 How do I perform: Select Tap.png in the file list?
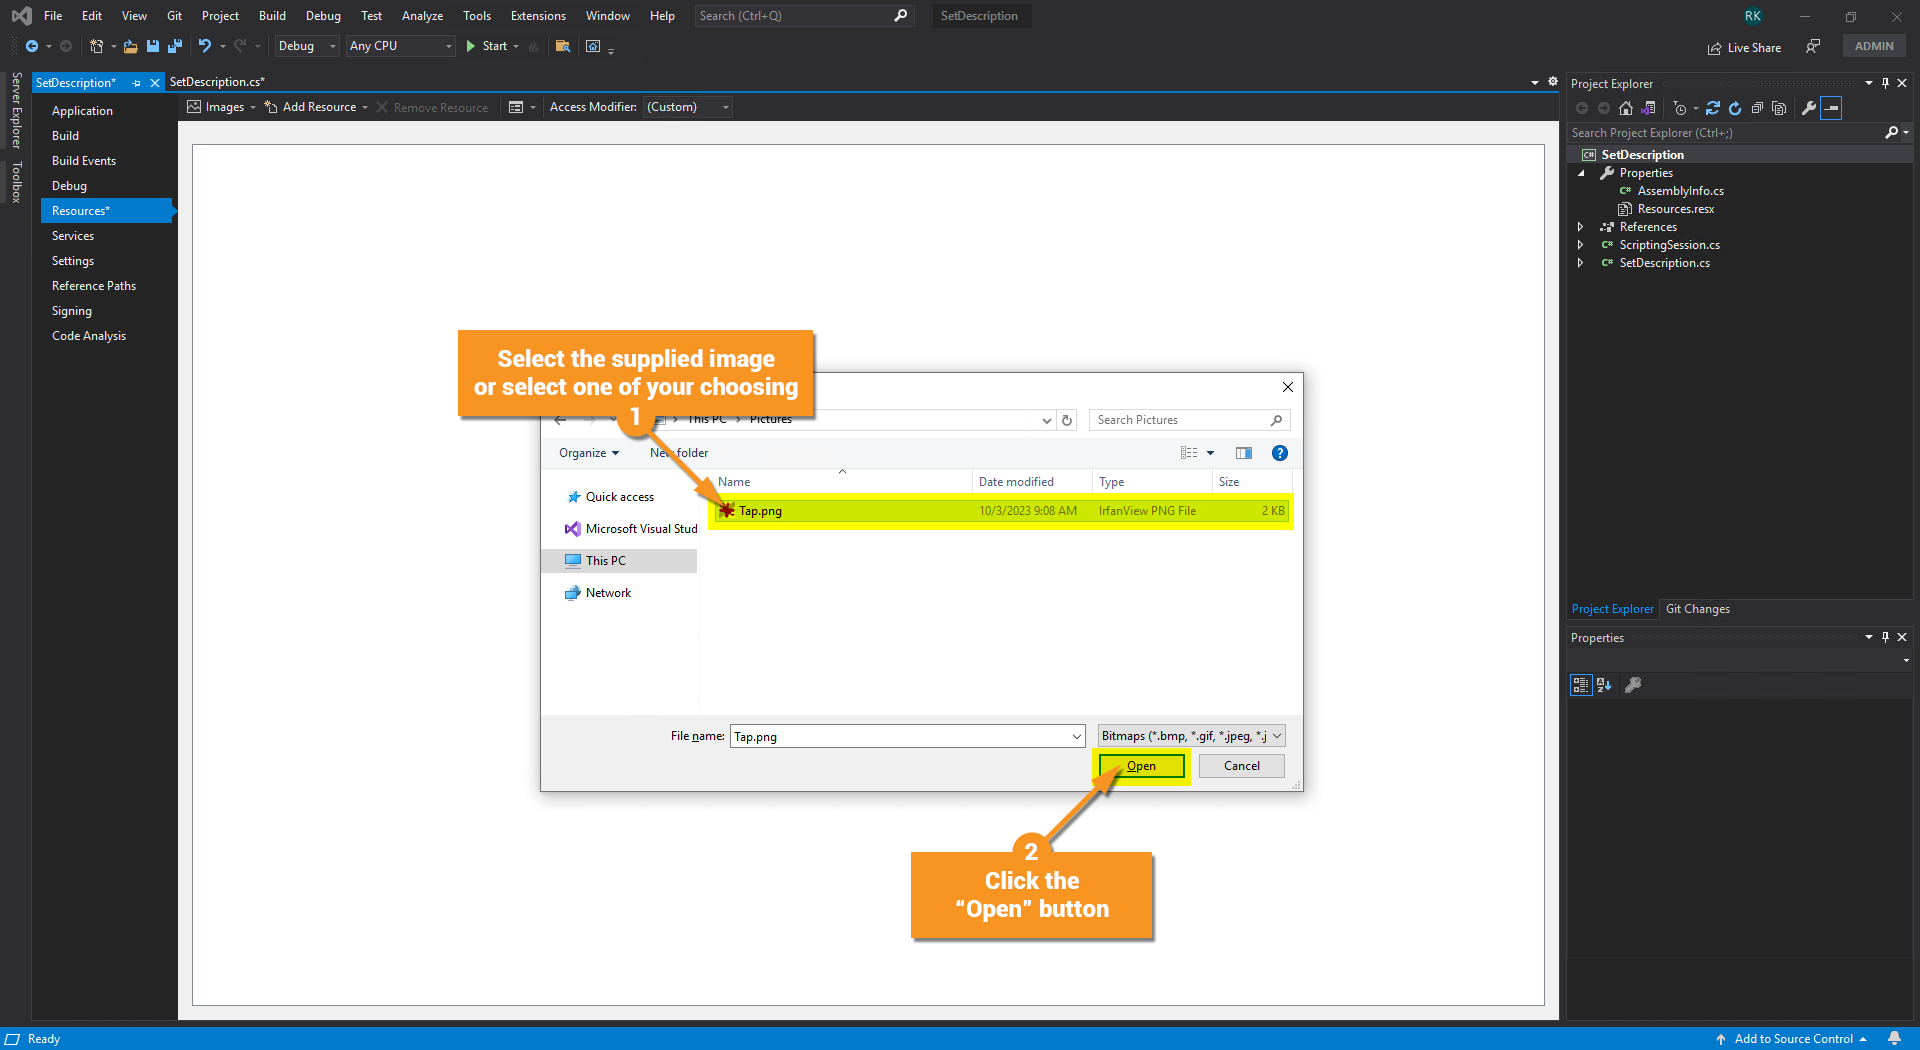[1001, 511]
